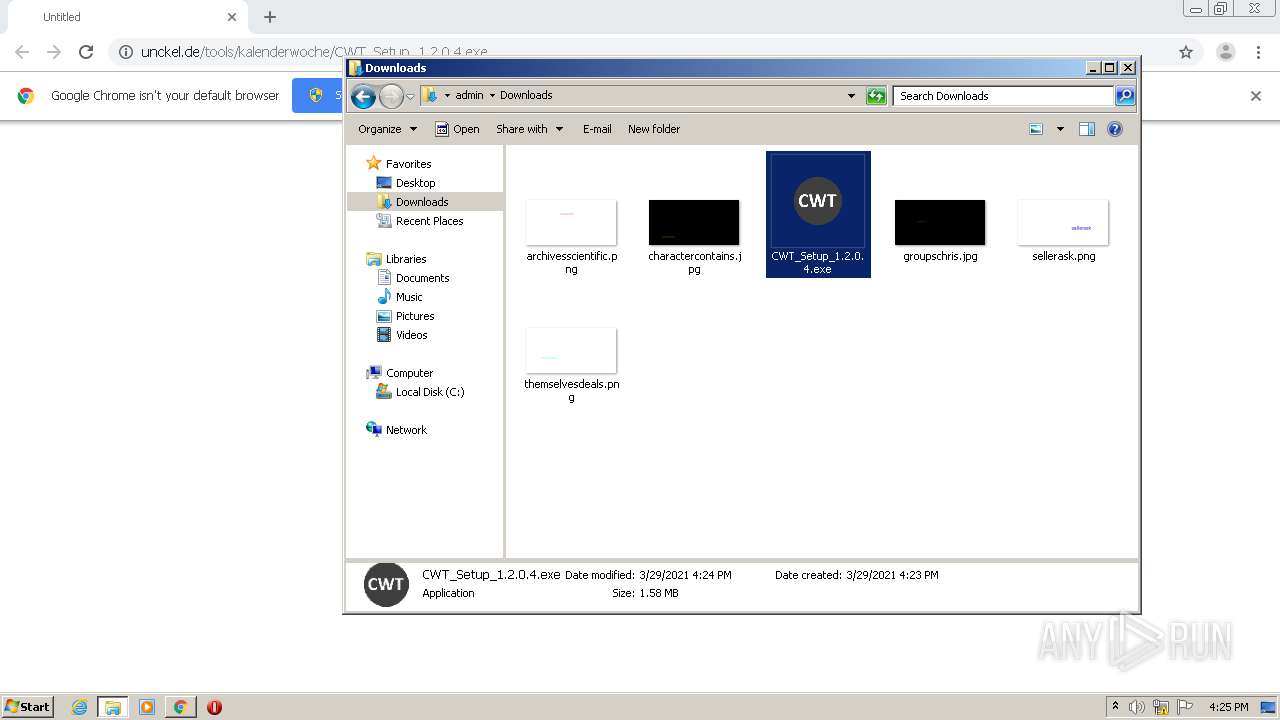Image resolution: width=1280 pixels, height=720 pixels.
Task: Open volume speaker tray icon
Action: (1137, 707)
